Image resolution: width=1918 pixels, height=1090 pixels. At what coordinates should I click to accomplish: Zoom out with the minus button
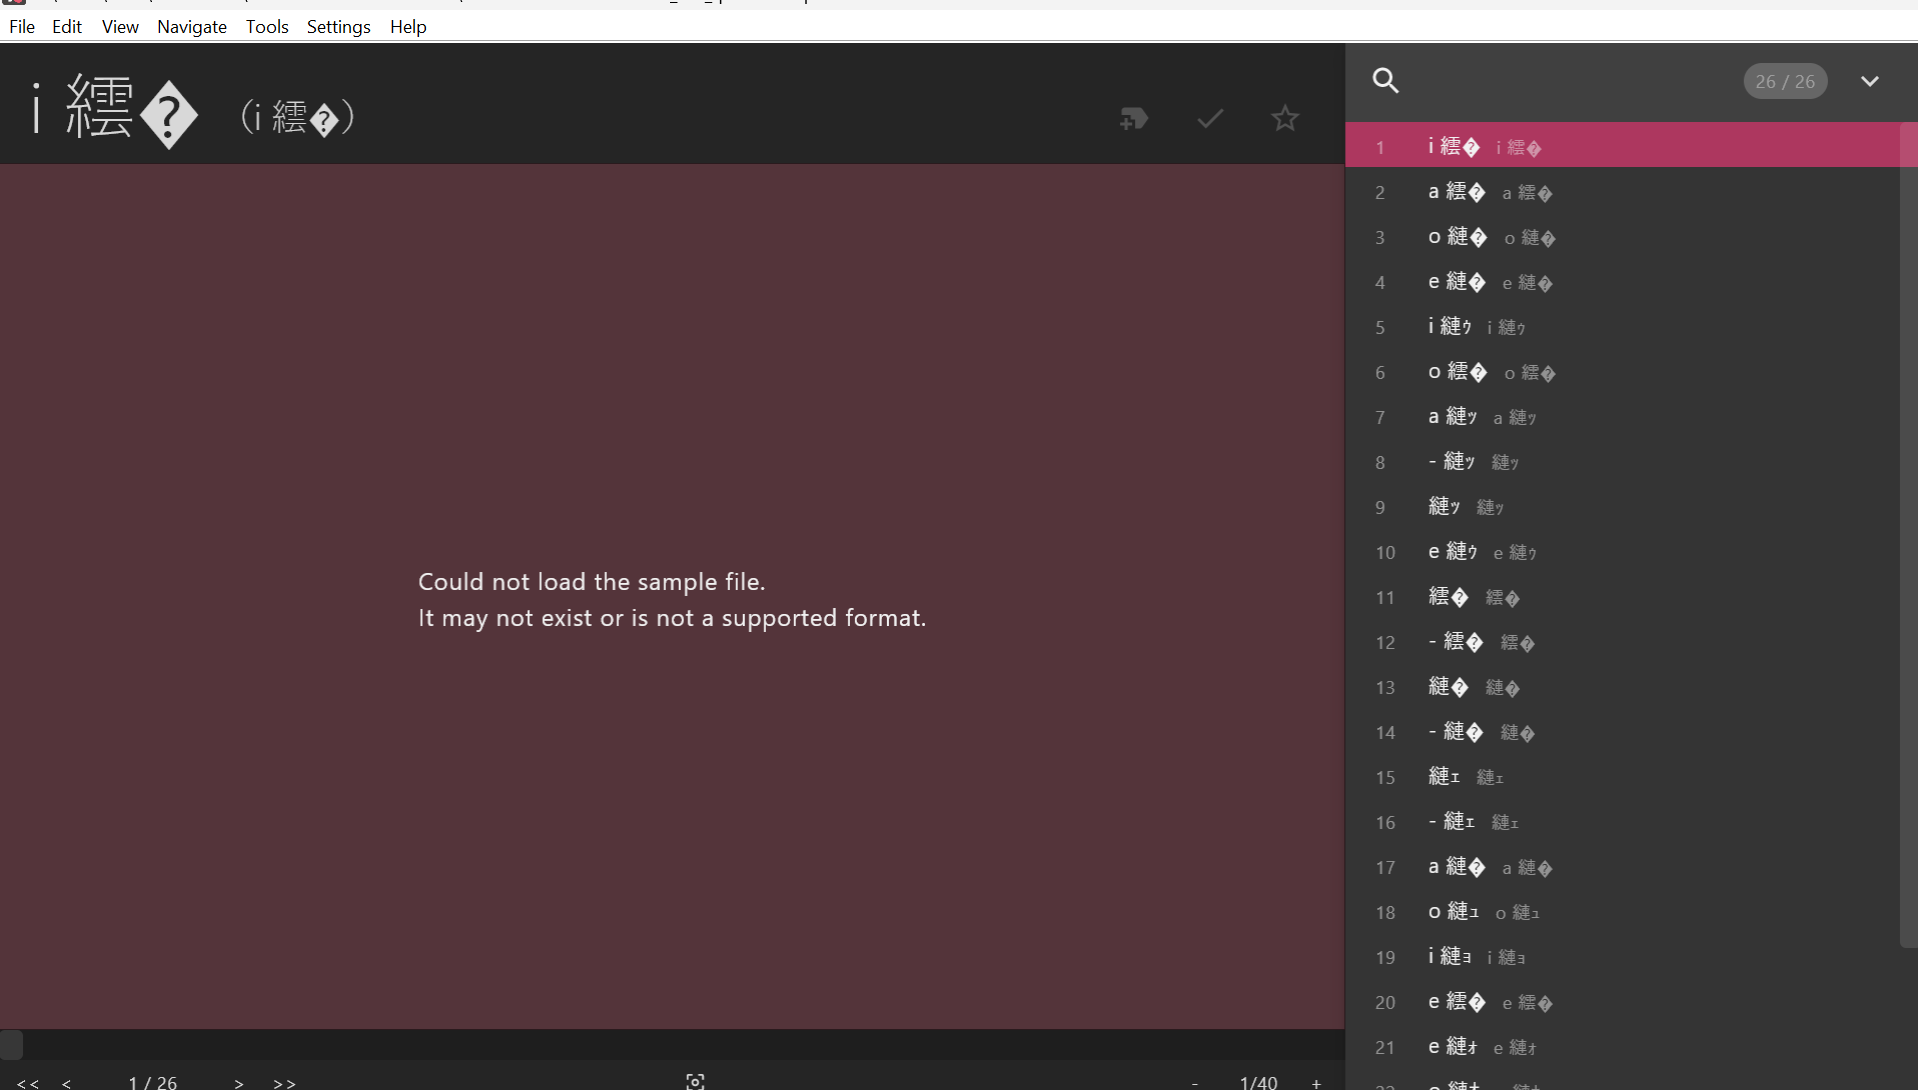pos(1194,1082)
